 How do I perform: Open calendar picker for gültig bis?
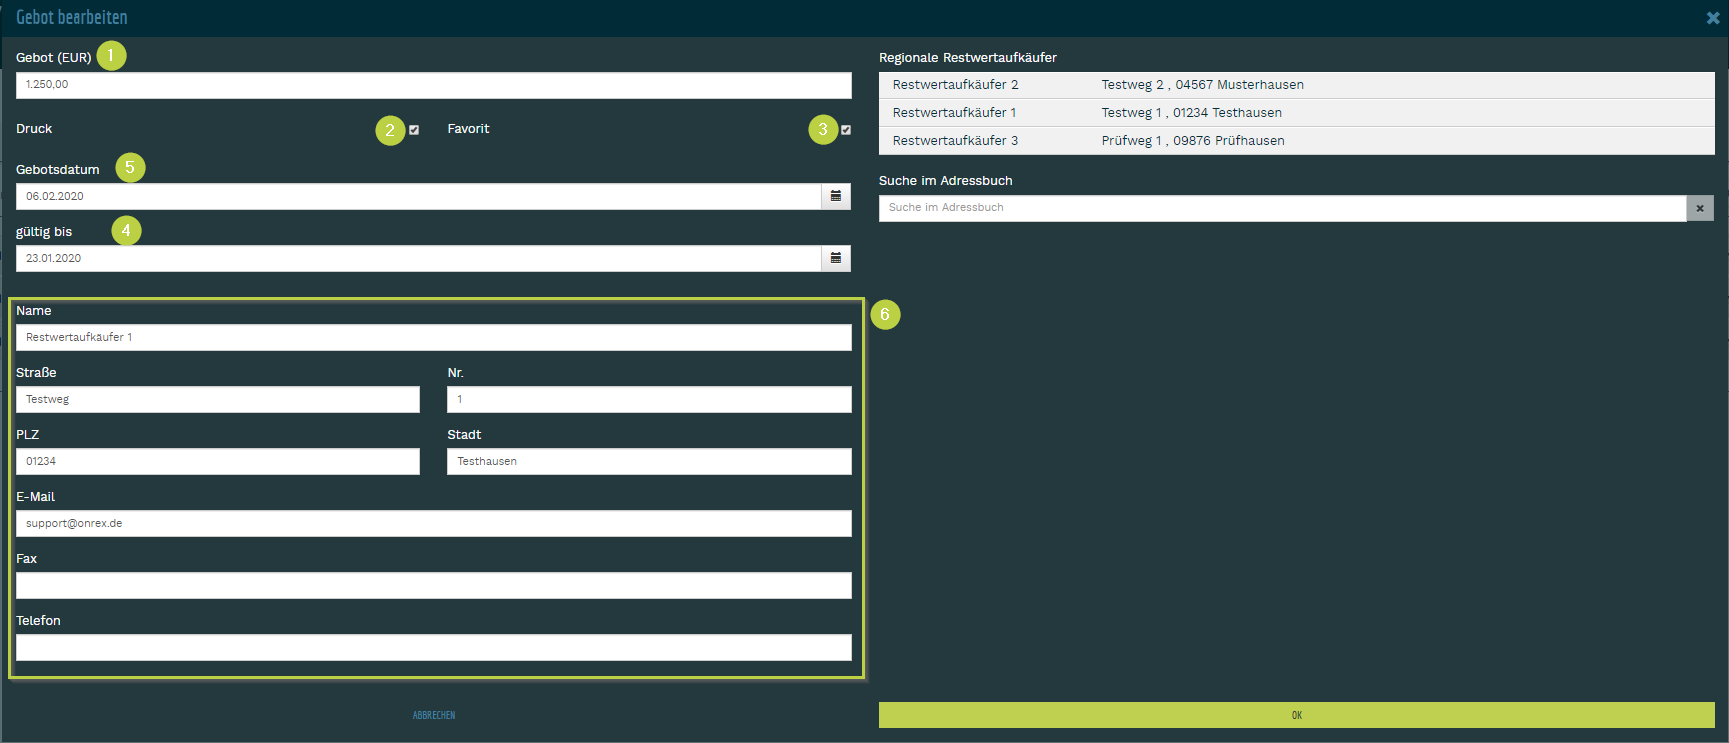pos(836,258)
